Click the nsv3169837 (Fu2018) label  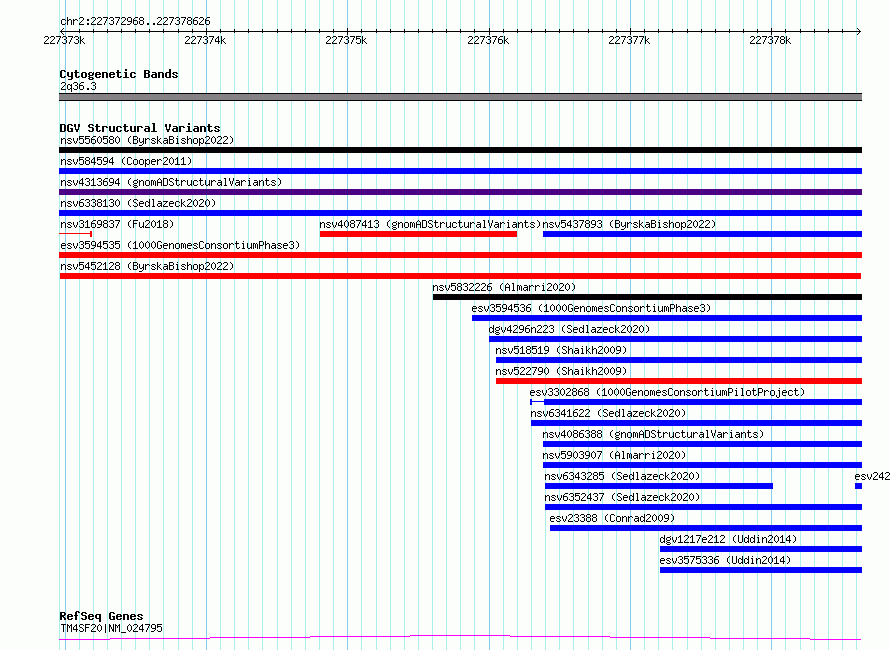(x=117, y=224)
